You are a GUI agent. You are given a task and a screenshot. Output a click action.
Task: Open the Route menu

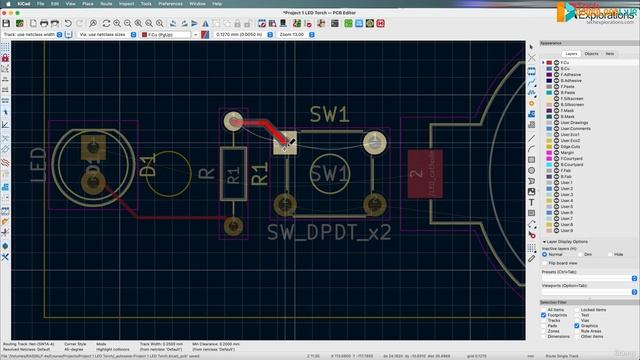click(x=106, y=4)
